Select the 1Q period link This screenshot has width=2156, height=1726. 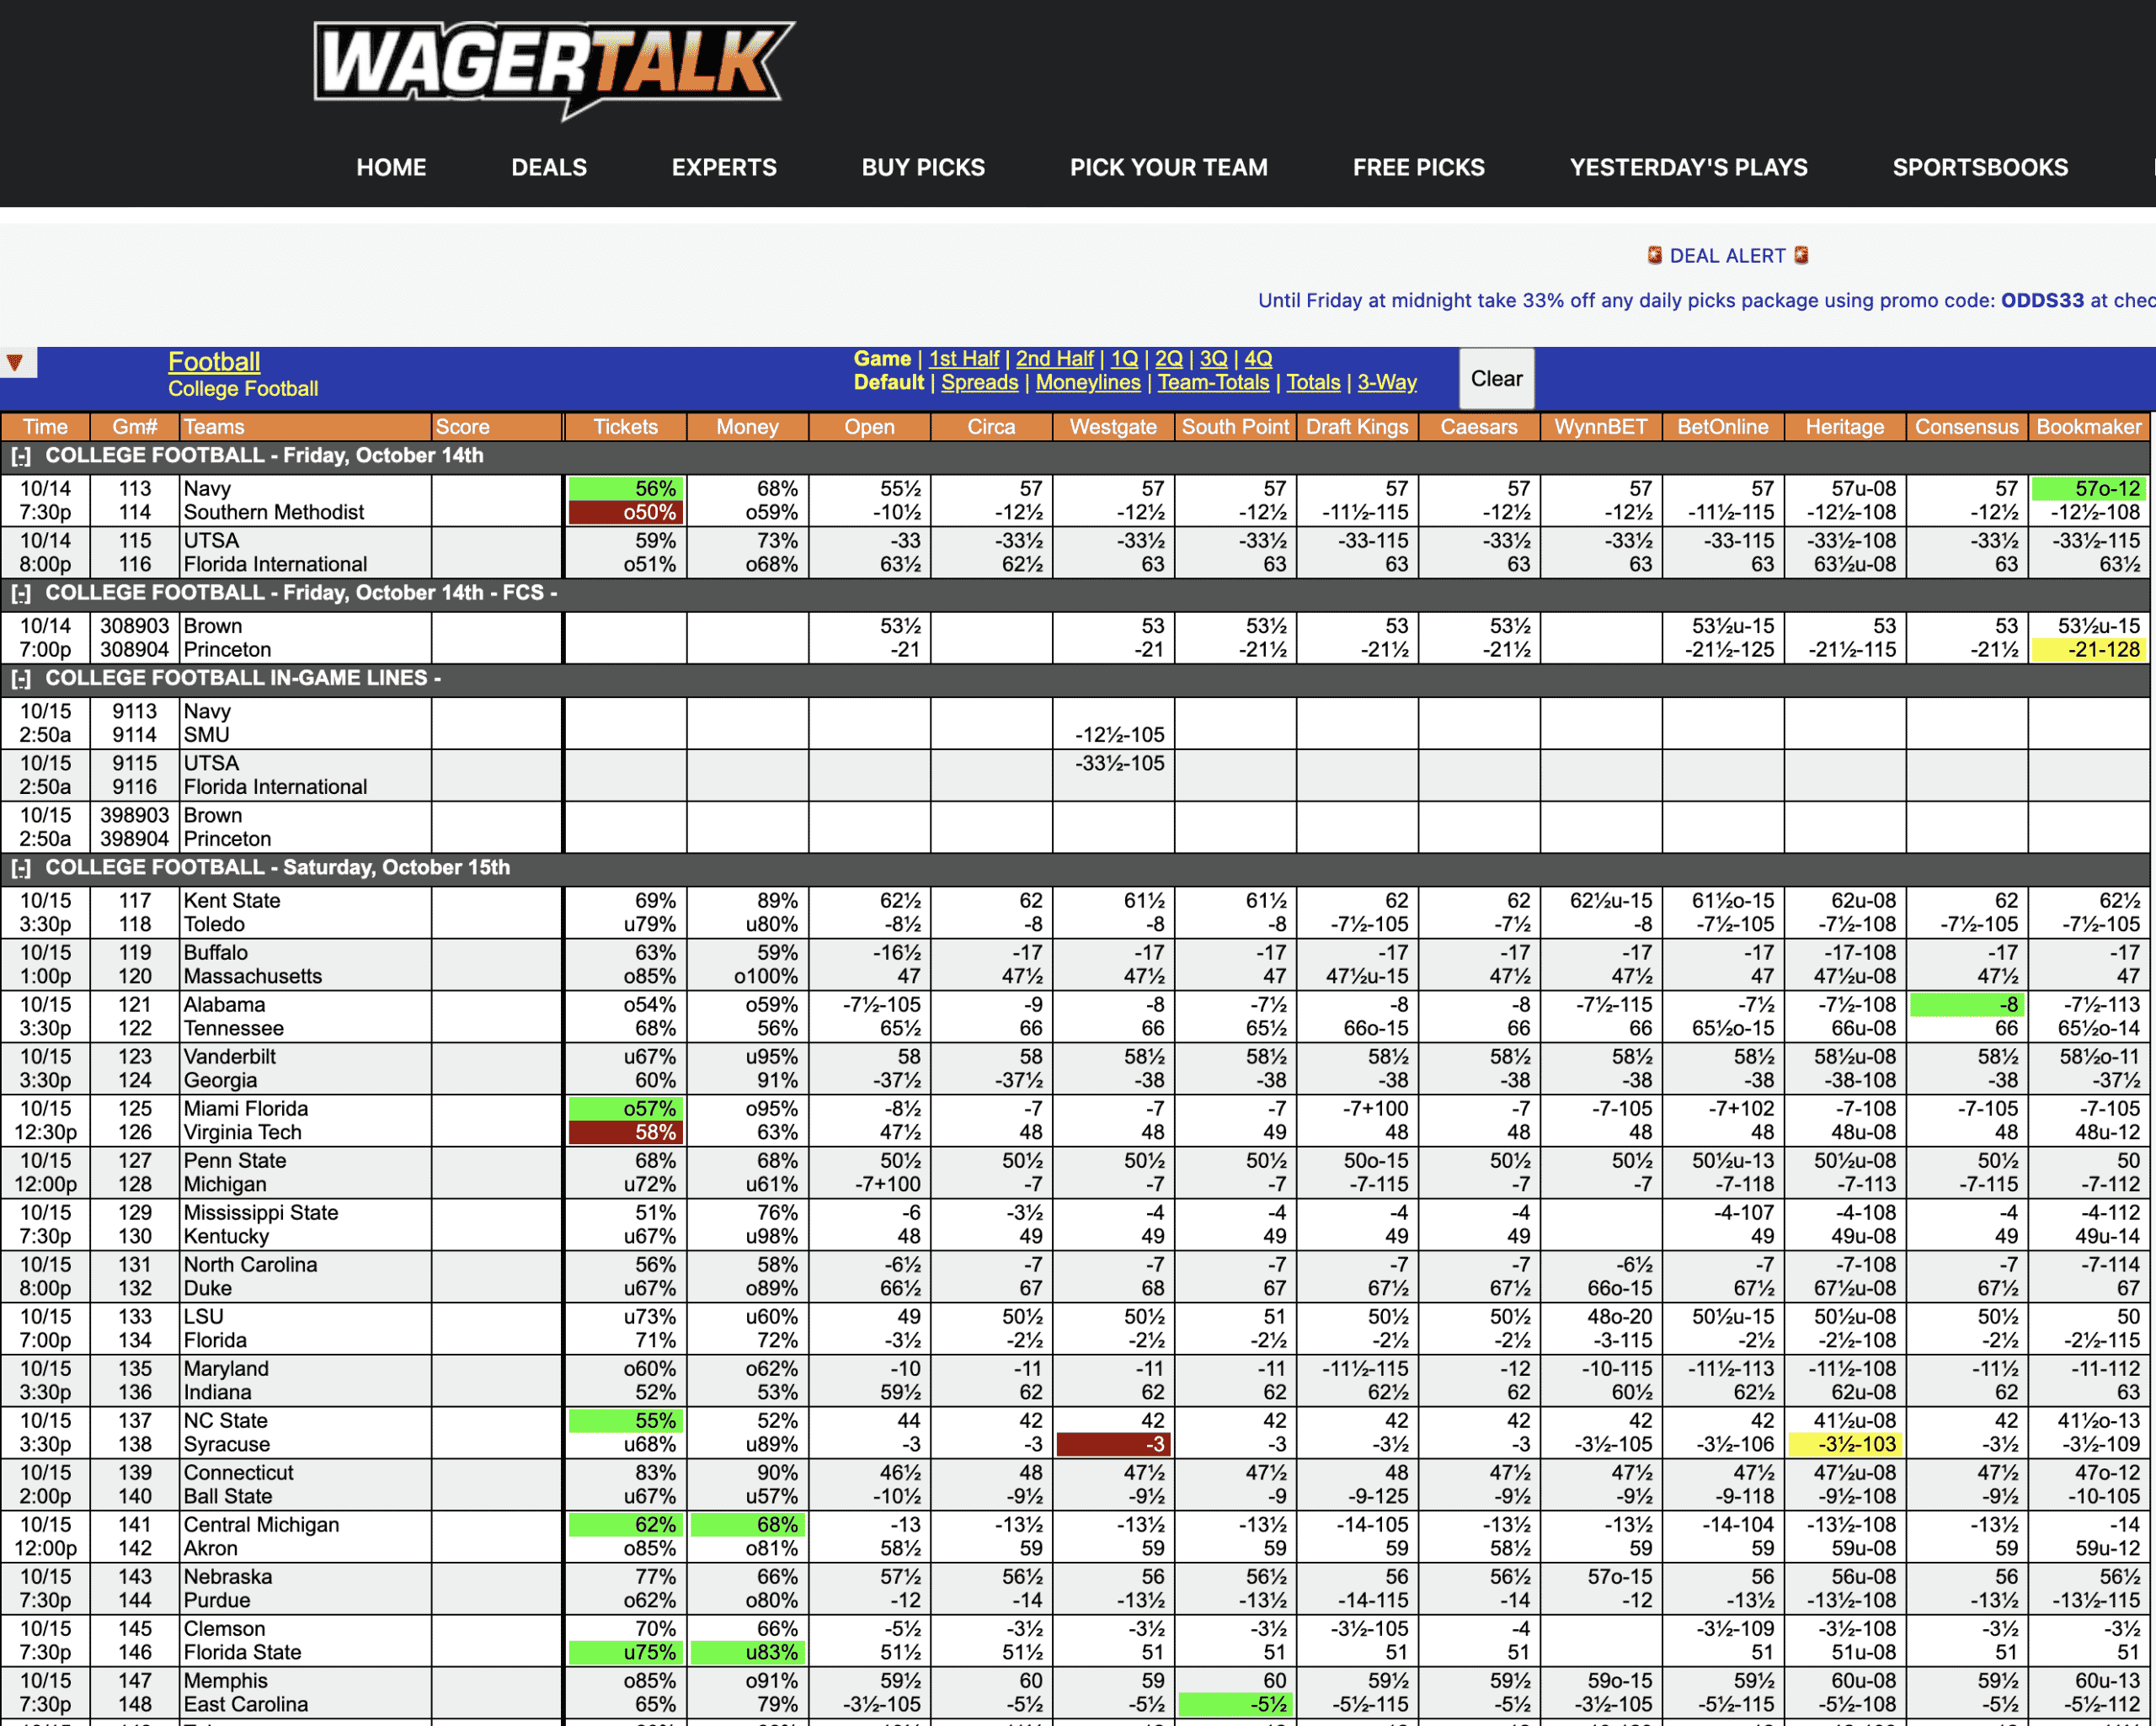click(1125, 359)
